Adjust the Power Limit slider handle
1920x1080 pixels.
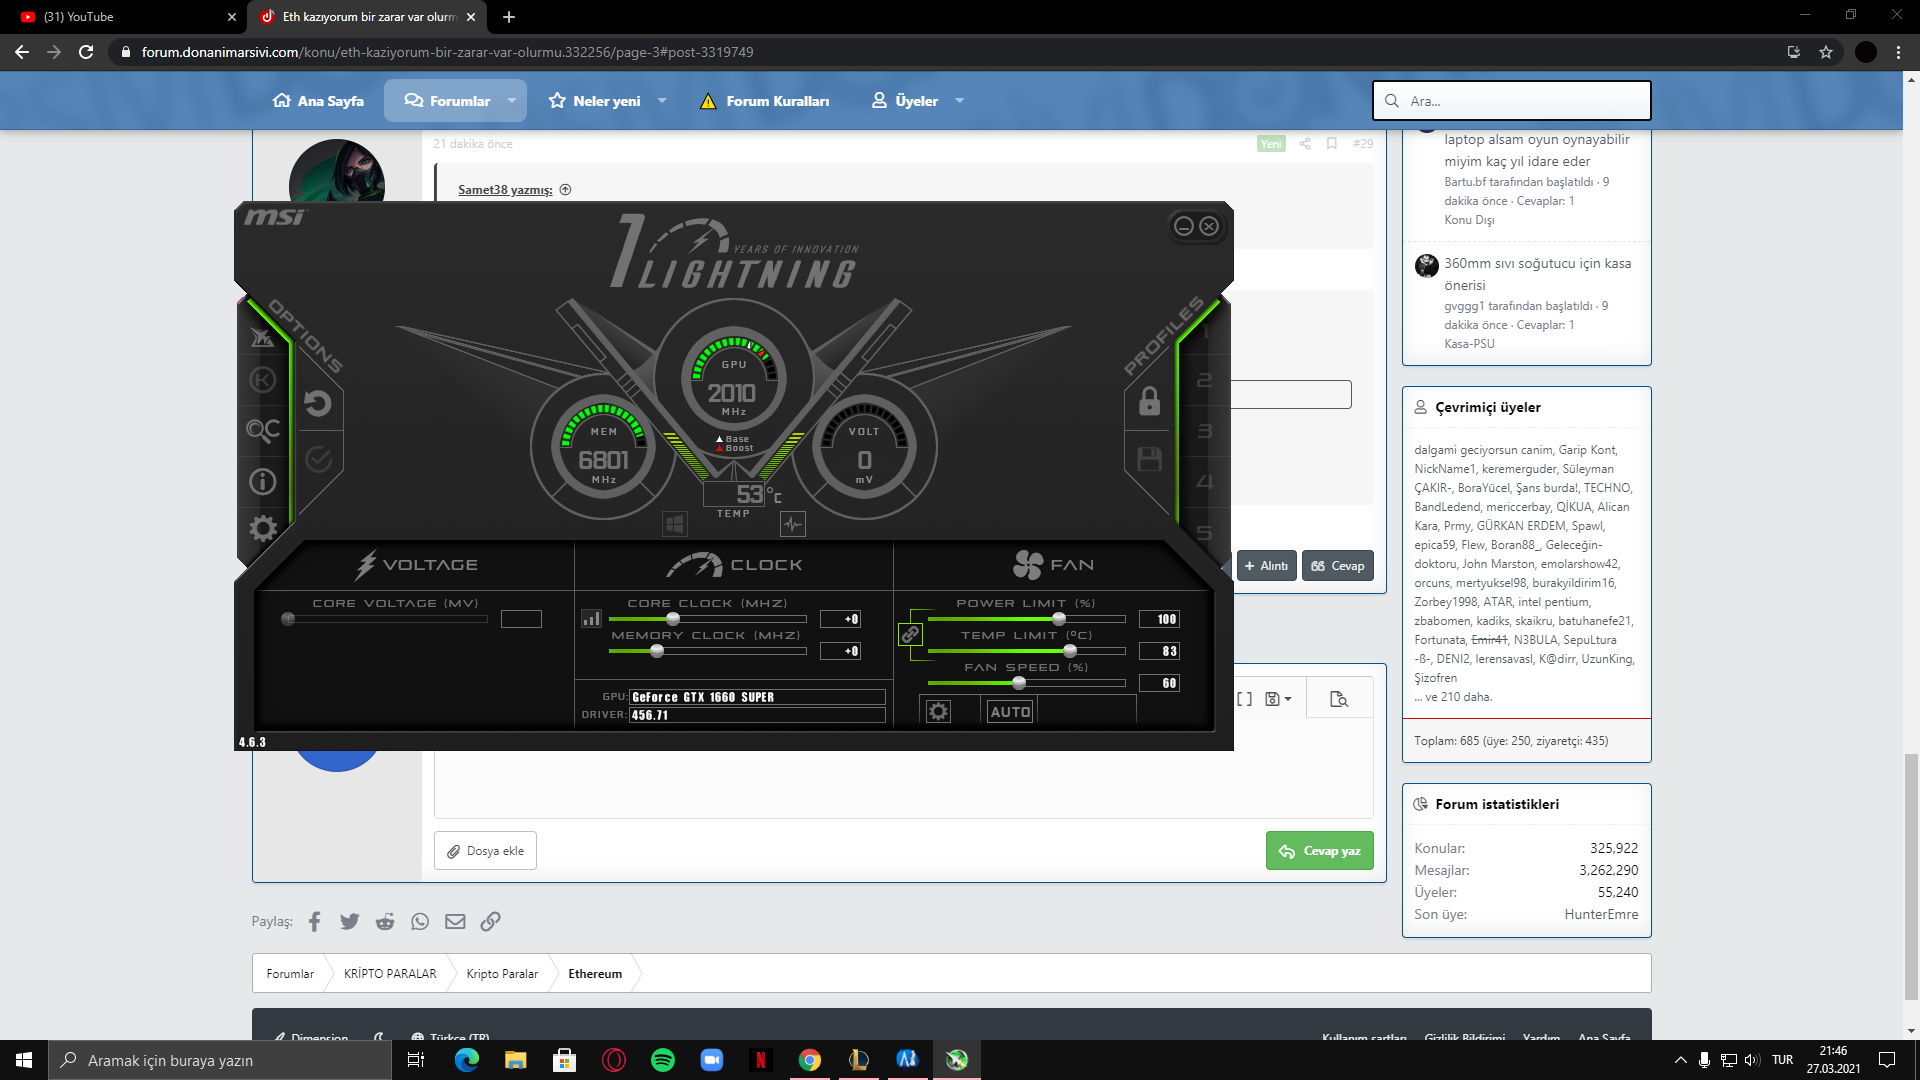tap(1059, 619)
